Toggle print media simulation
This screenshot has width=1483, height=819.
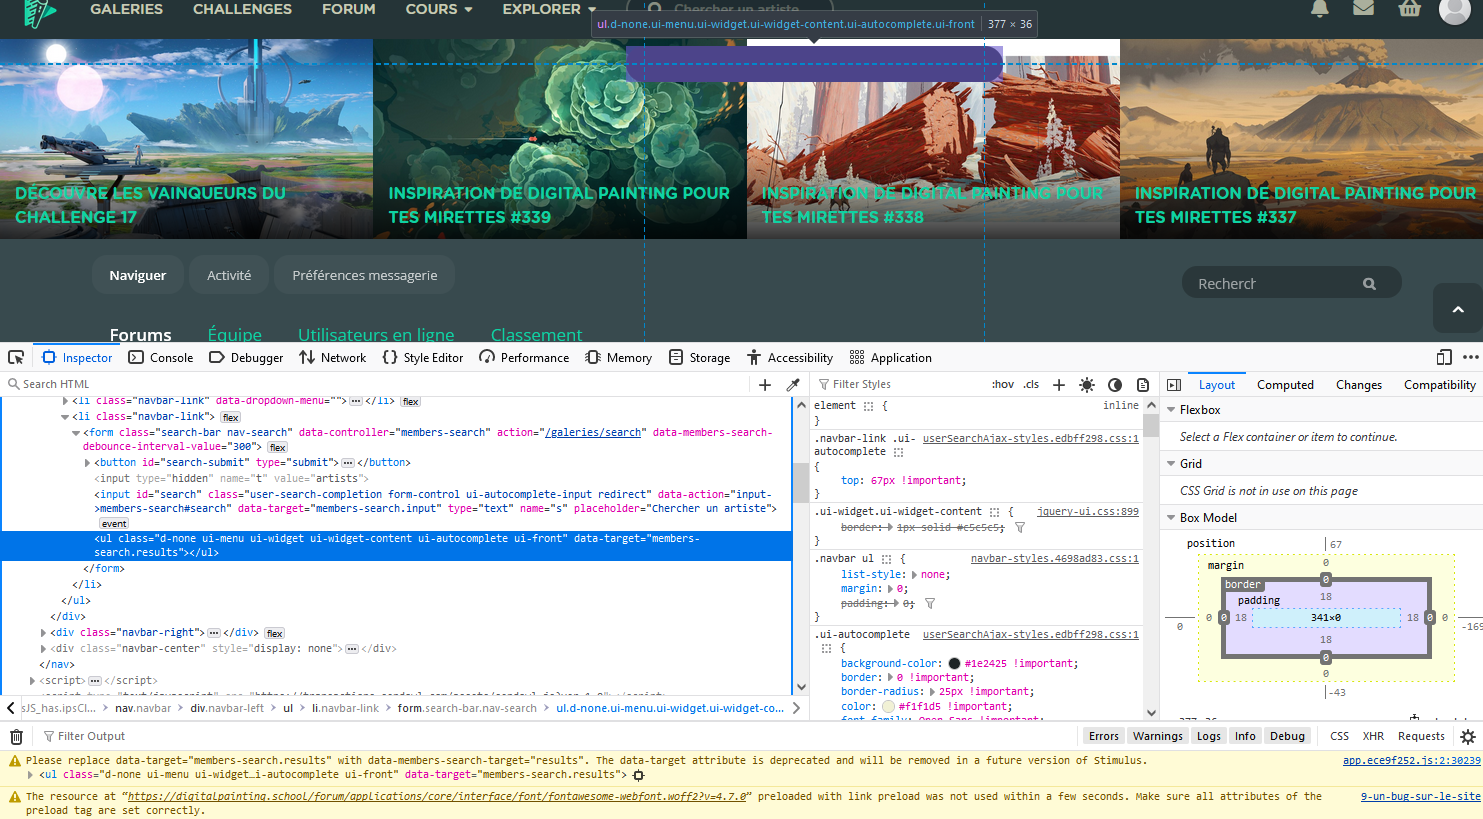pyautogui.click(x=1143, y=383)
